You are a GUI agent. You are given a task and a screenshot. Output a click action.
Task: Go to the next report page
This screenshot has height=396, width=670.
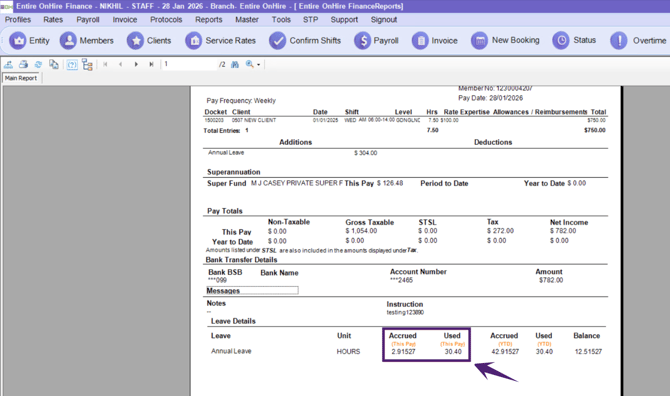pyautogui.click(x=136, y=65)
